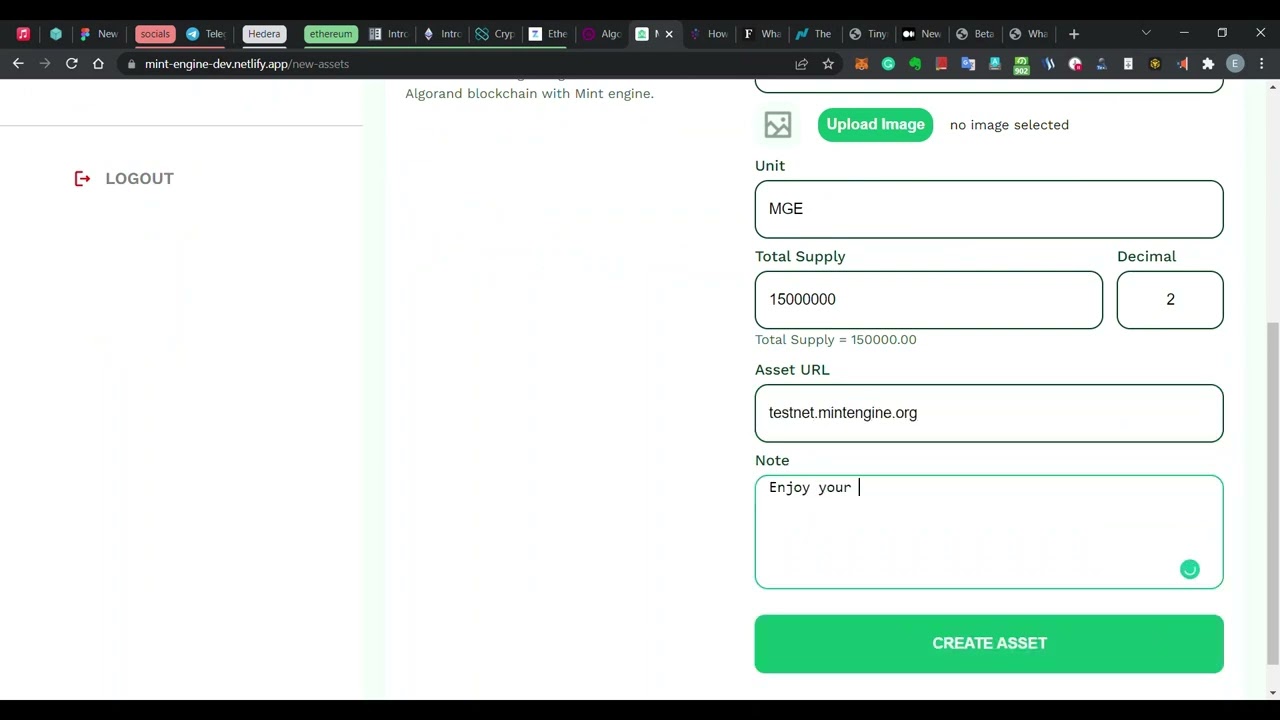Open the tab search dropdown
1280x720 pixels.
[1146, 33]
